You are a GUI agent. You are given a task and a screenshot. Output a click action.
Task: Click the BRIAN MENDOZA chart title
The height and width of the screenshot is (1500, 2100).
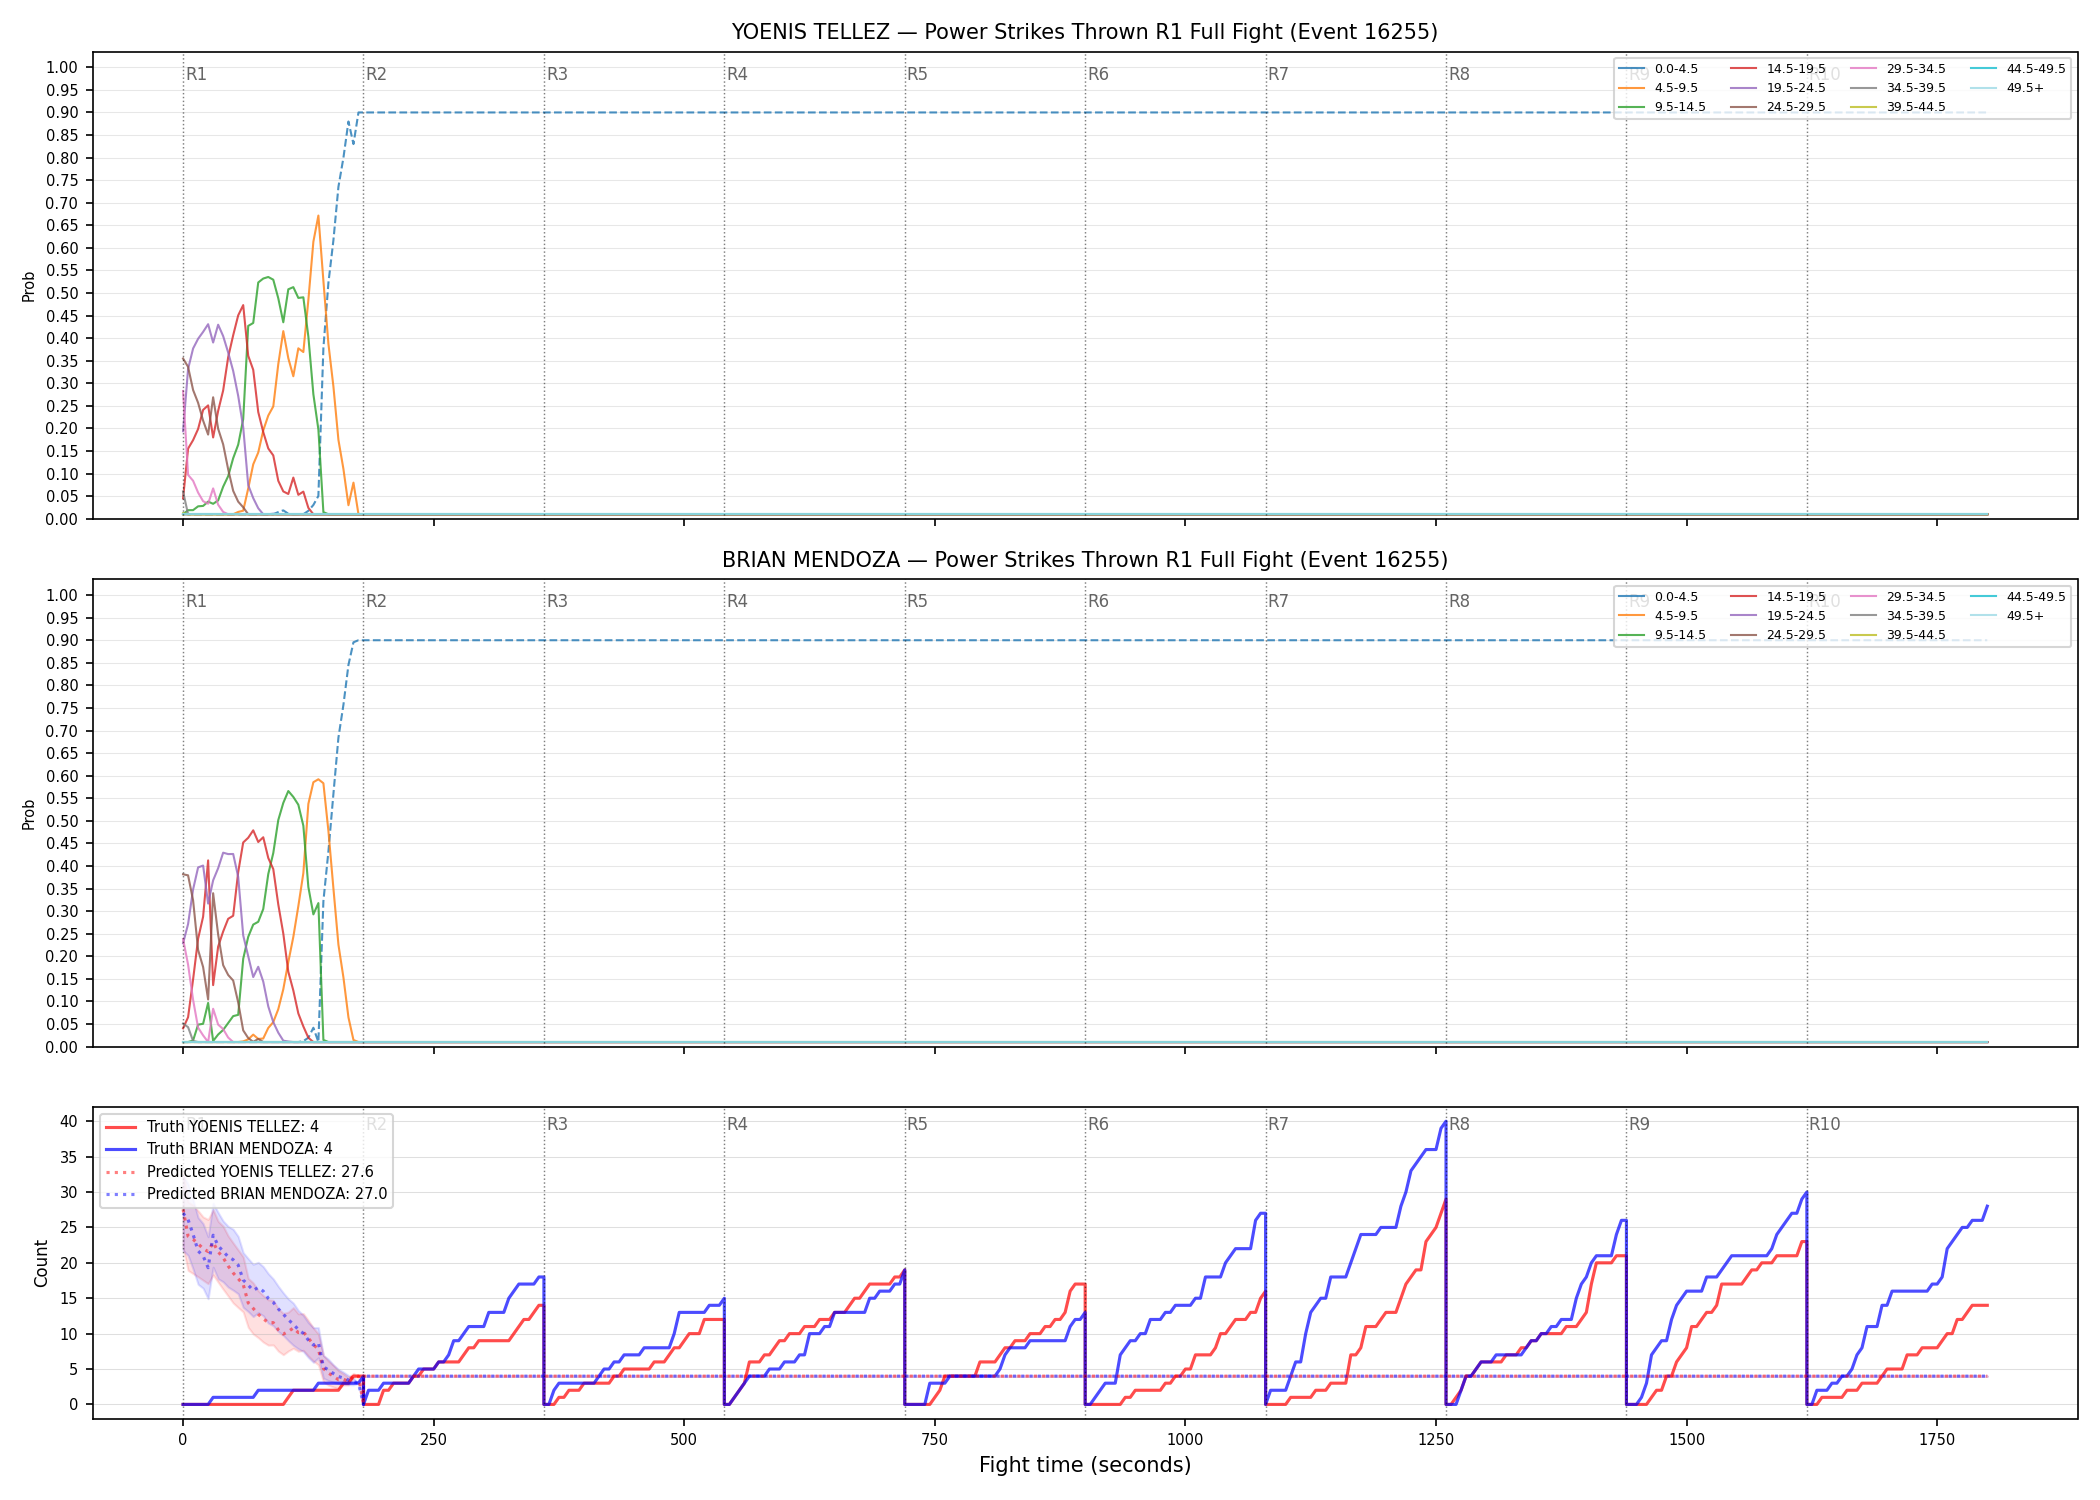click(1085, 560)
